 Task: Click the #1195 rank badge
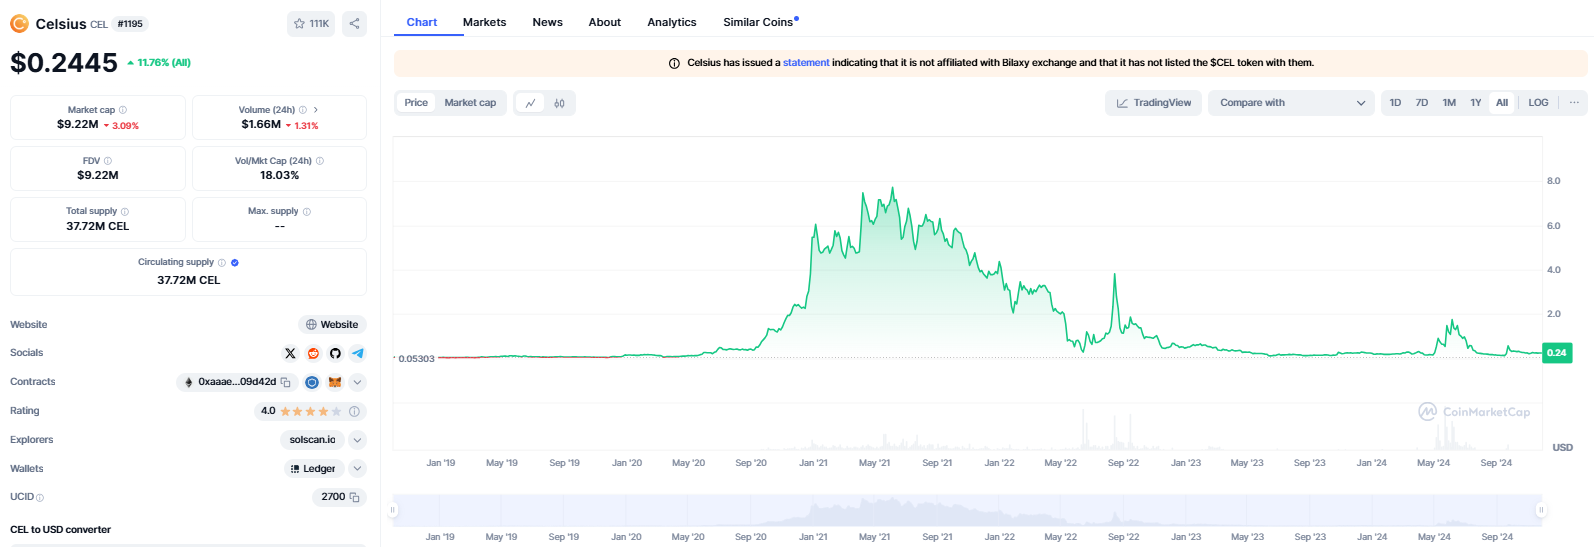(x=130, y=24)
